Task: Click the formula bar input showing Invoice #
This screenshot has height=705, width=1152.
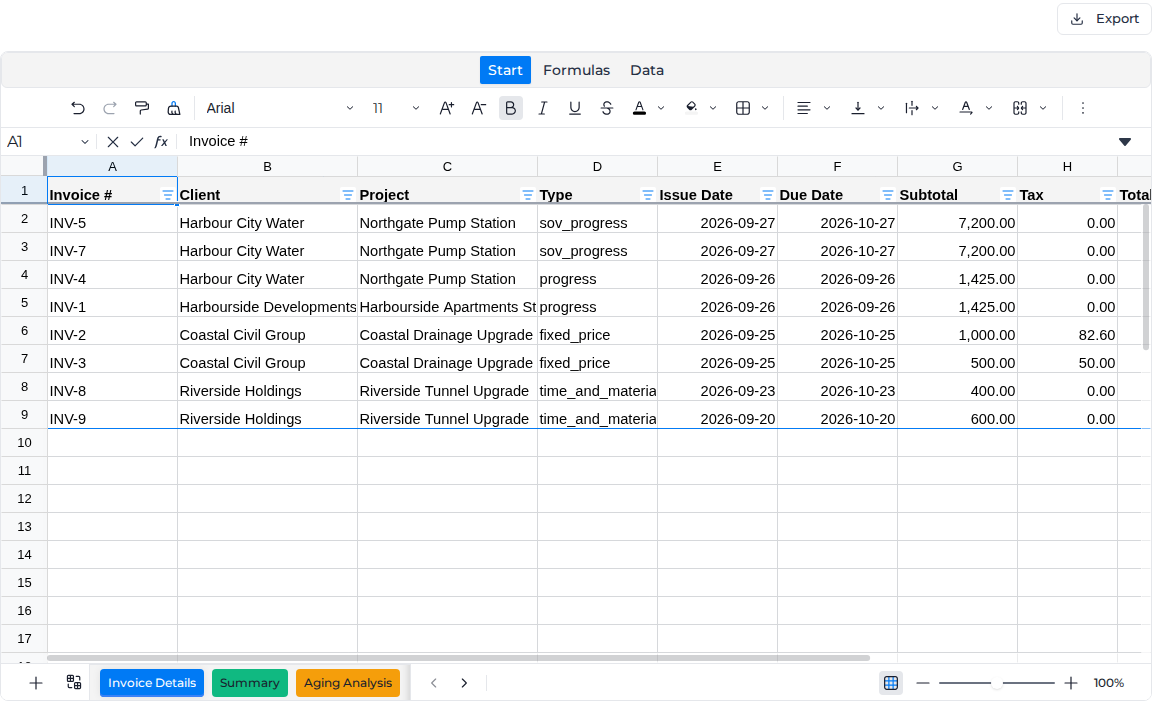Action: pos(647,142)
